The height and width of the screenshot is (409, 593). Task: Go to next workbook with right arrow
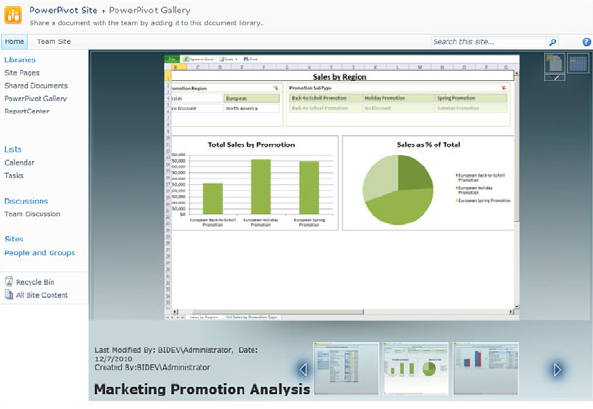click(x=557, y=370)
